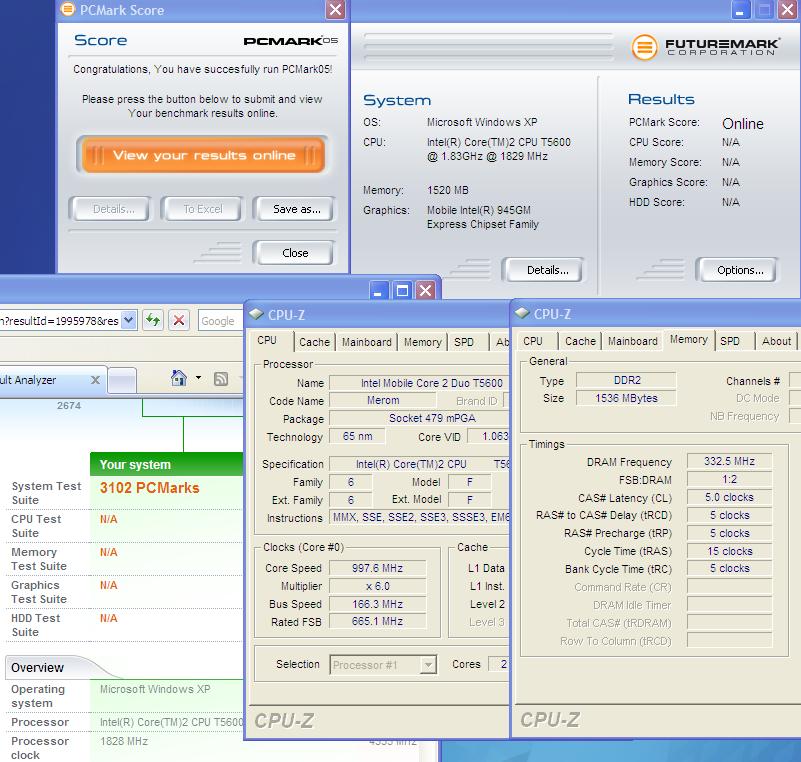
Task: Click FSB:DRAM ratio value 1:2
Action: (729, 479)
